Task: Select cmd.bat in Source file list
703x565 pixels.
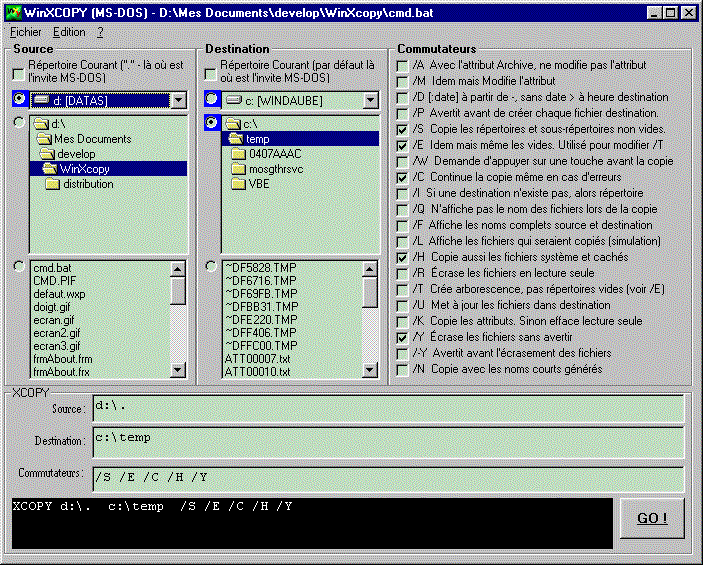Action: [x=52, y=268]
